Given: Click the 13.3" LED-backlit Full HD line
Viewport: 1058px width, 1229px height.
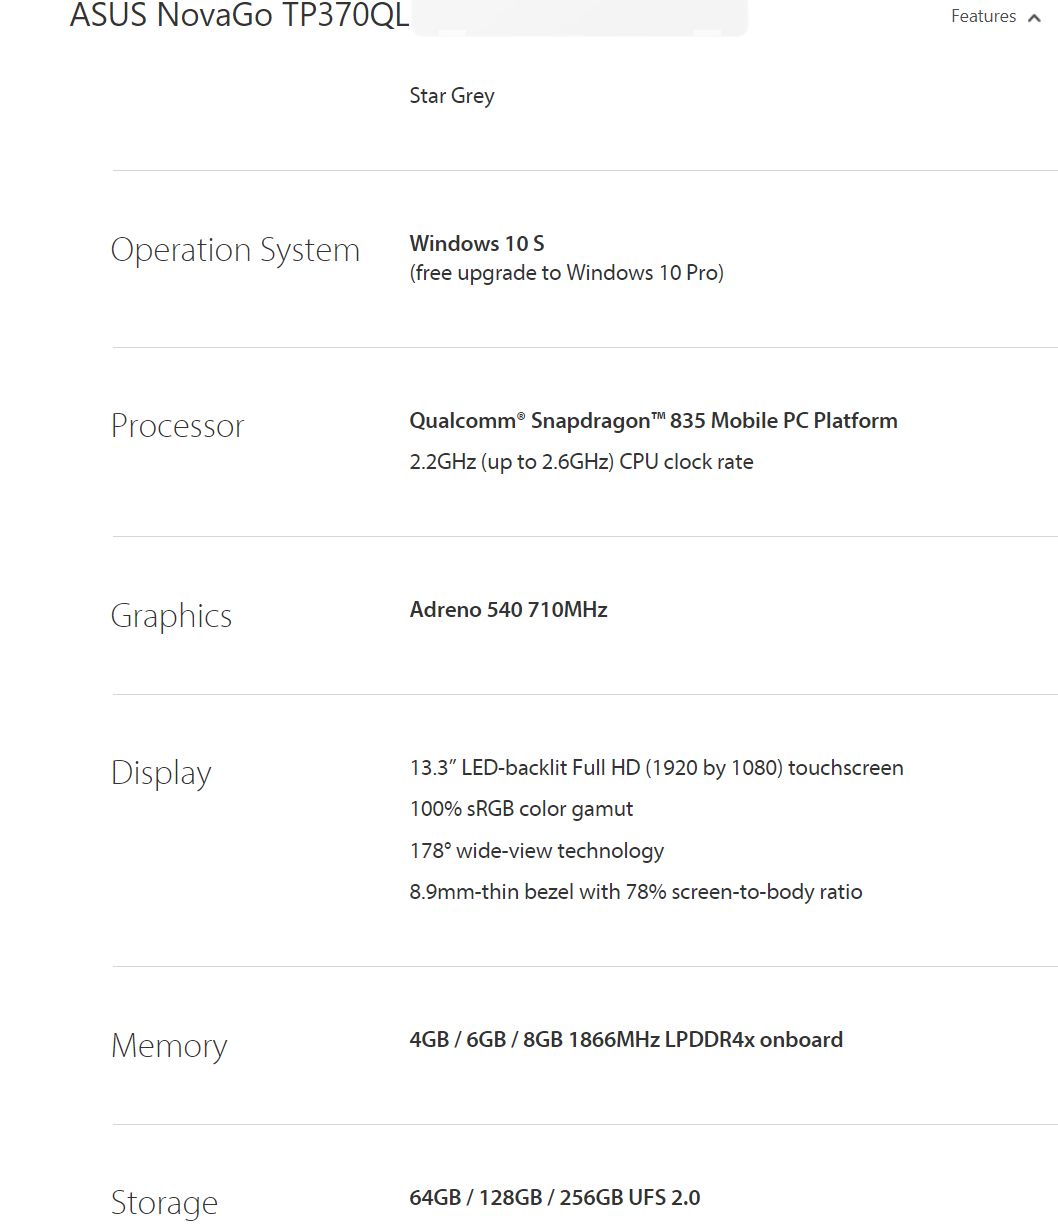Looking at the screenshot, I should click(656, 768).
